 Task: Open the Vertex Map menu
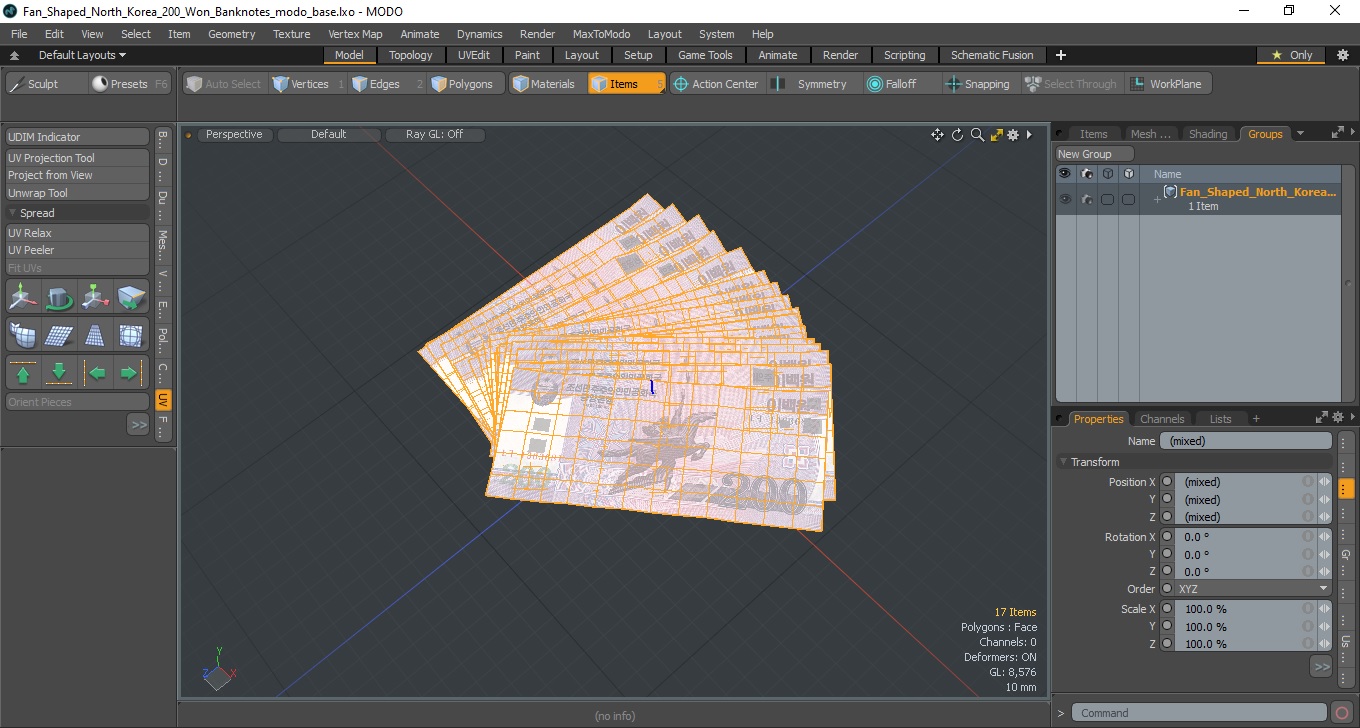[355, 34]
